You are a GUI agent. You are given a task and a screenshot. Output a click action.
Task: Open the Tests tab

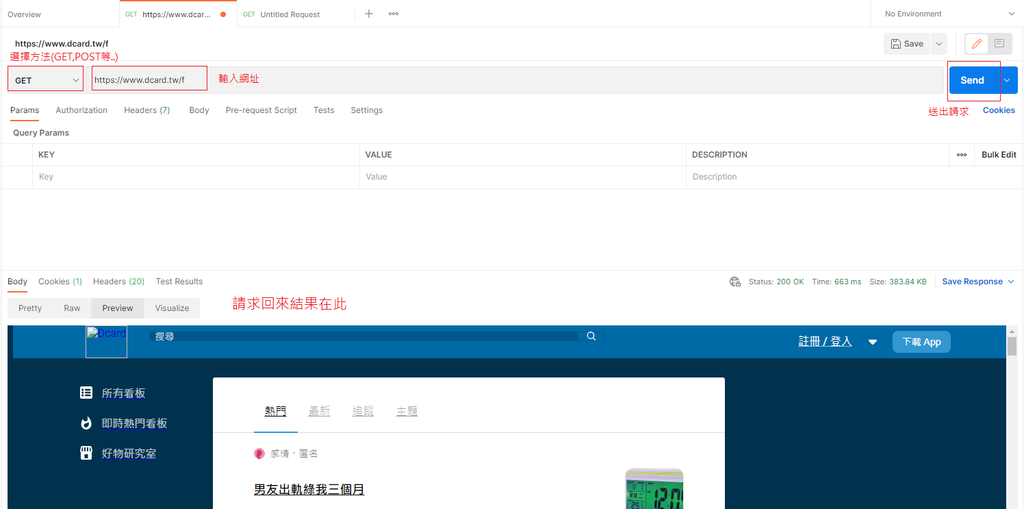pyautogui.click(x=324, y=110)
